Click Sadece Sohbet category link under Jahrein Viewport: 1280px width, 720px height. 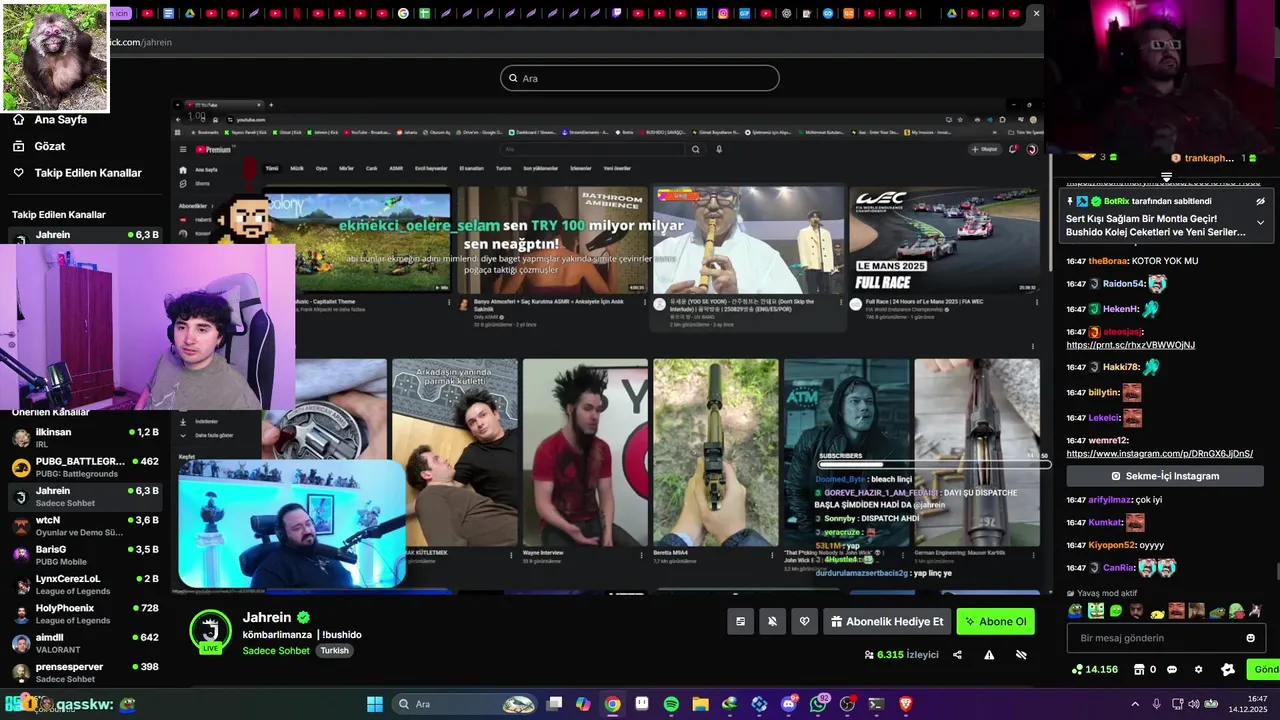(276, 651)
